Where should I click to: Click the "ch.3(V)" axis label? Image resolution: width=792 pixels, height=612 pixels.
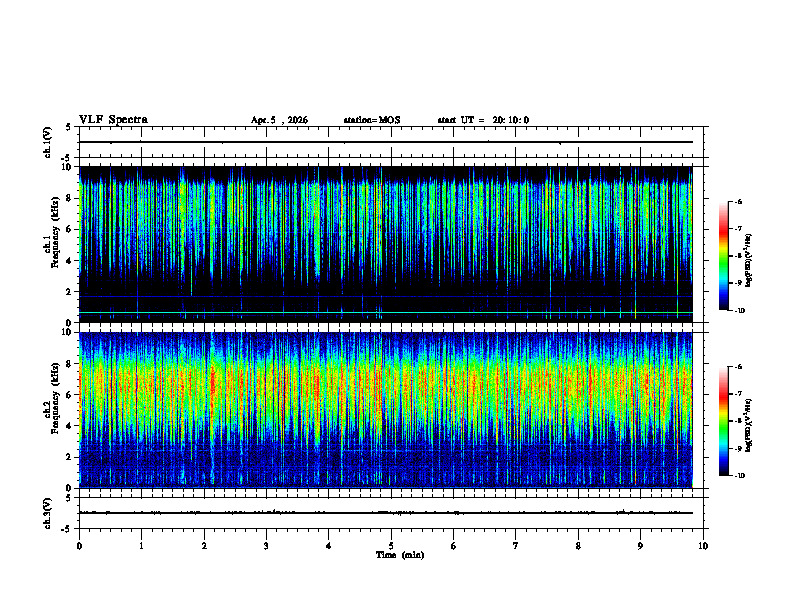pos(48,513)
